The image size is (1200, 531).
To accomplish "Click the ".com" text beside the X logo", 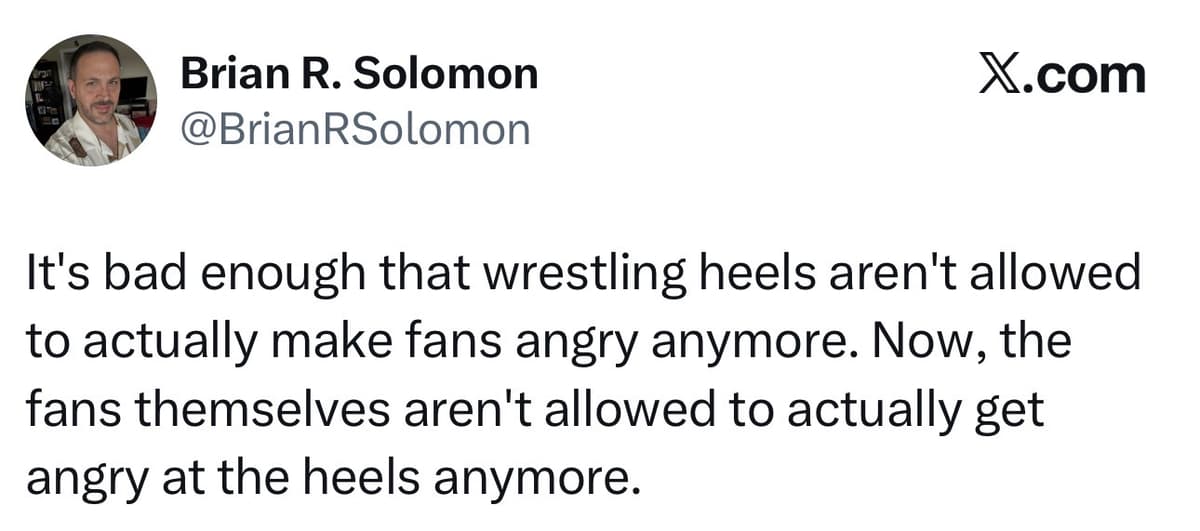I will (1088, 76).
